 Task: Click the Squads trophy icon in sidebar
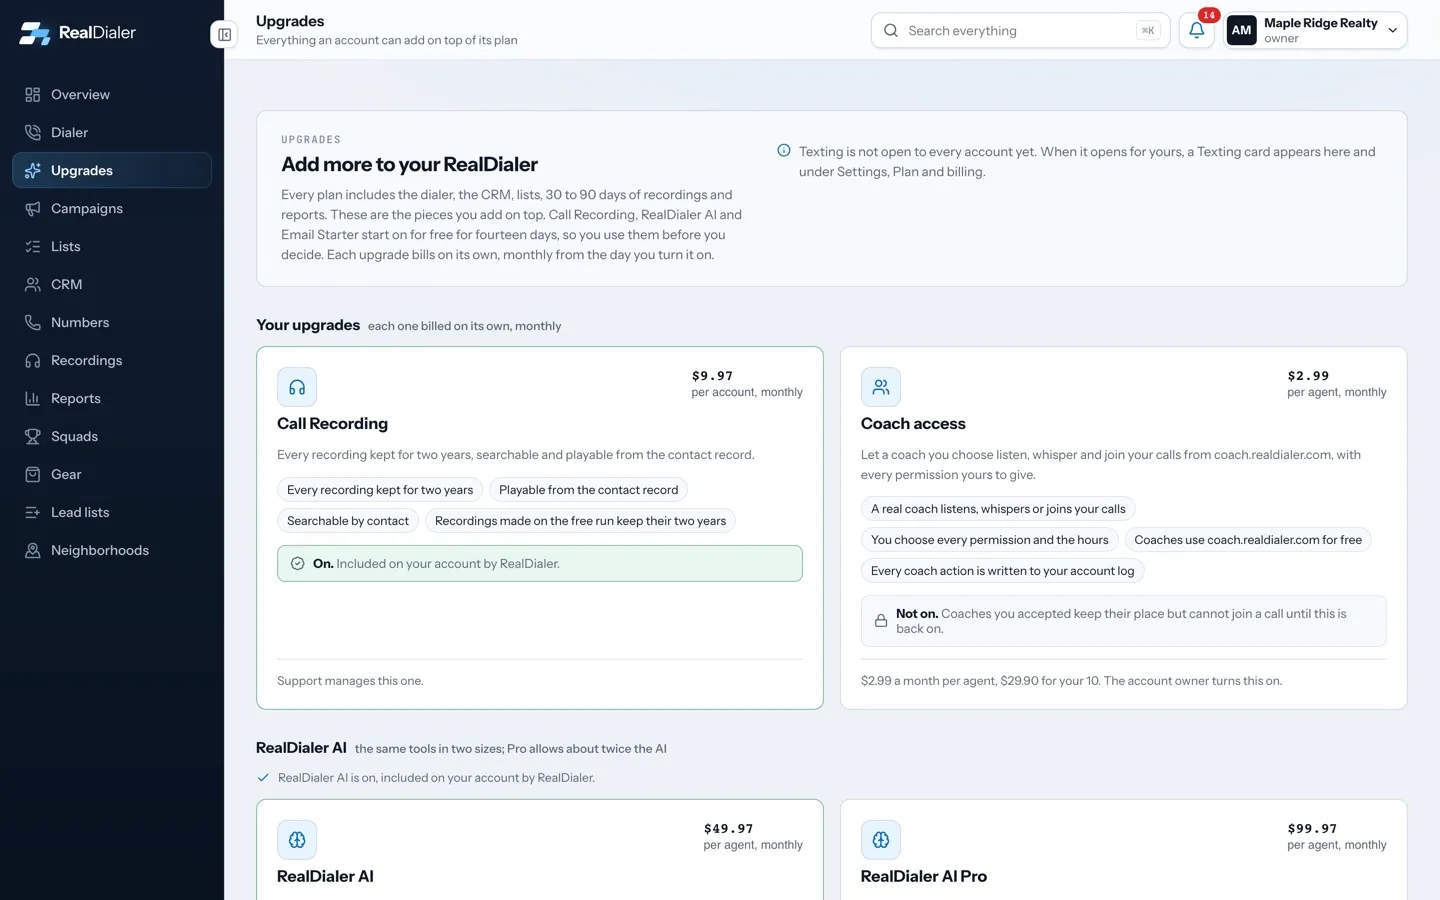(33, 437)
